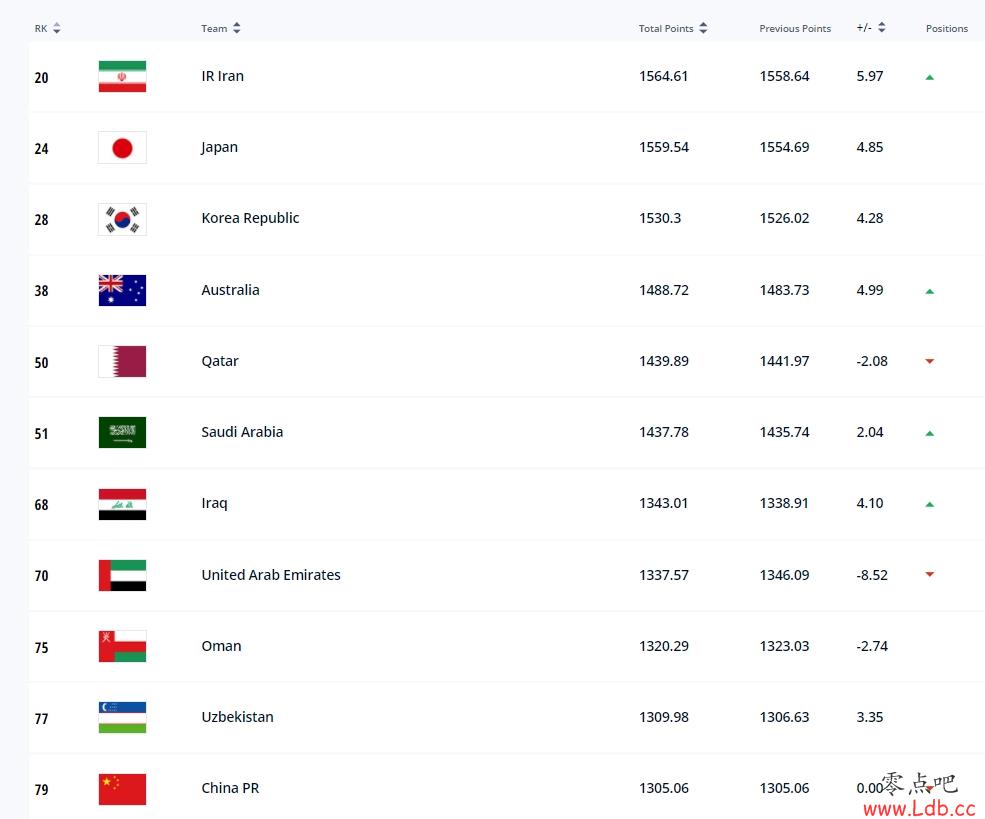Click the Previous Points column header
This screenshot has width=985, height=819.
click(795, 28)
